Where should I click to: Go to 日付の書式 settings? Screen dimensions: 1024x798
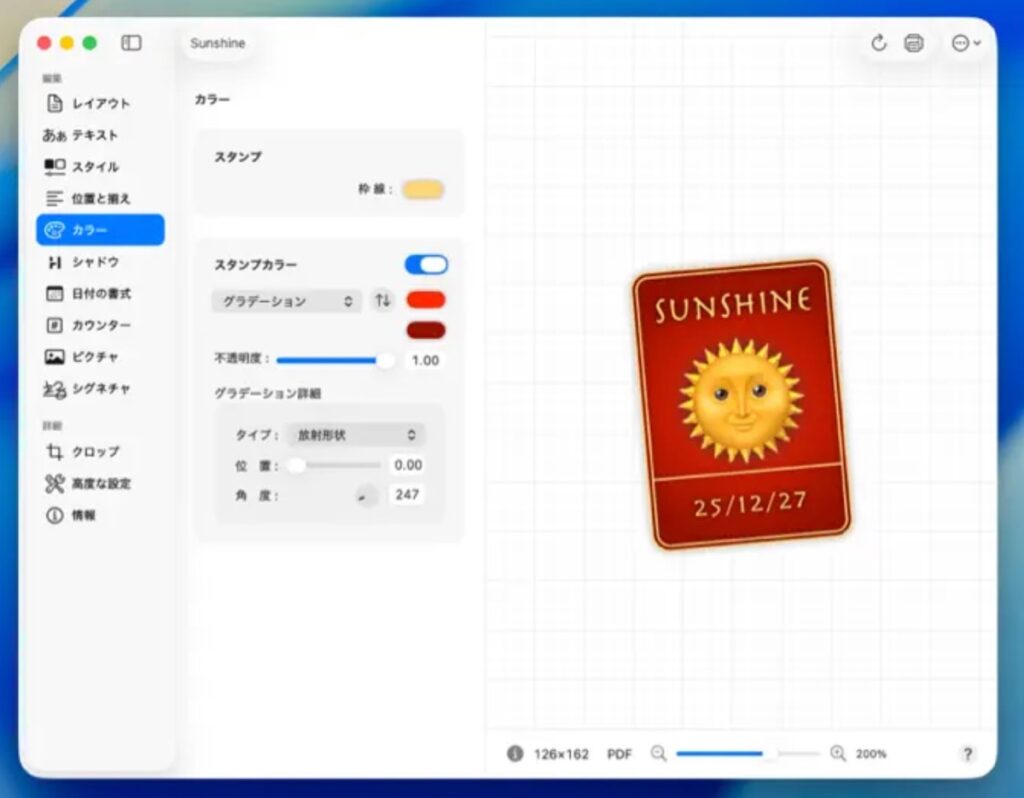(x=100, y=294)
